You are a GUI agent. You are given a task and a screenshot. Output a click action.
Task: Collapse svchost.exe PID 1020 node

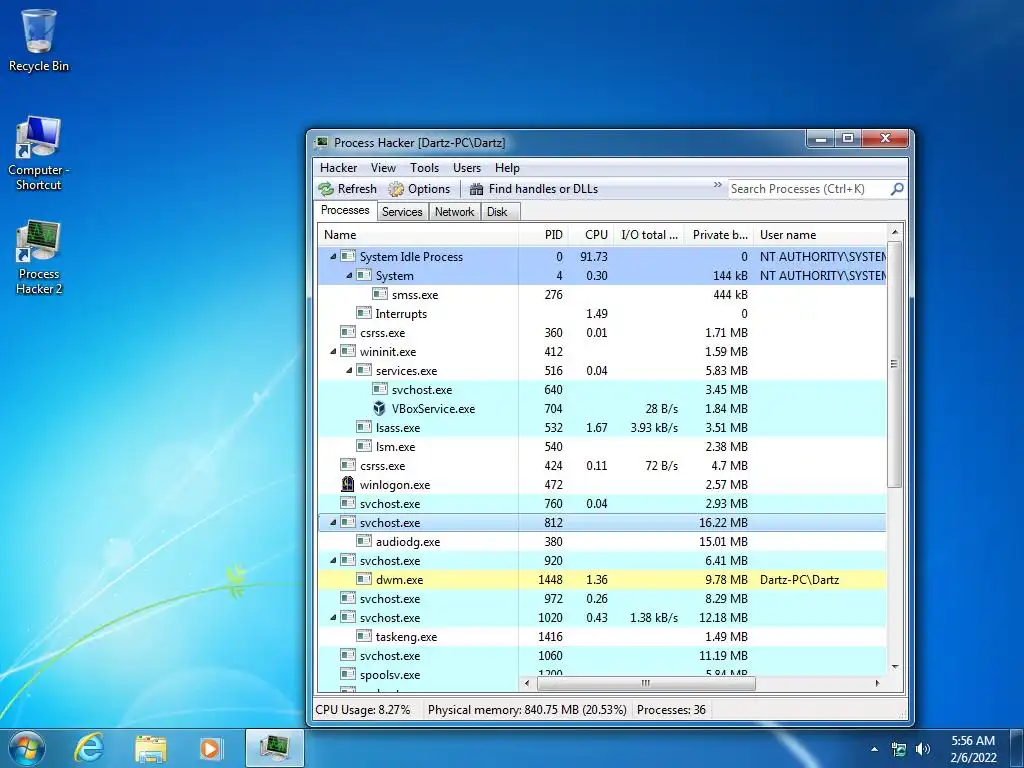[333, 618]
